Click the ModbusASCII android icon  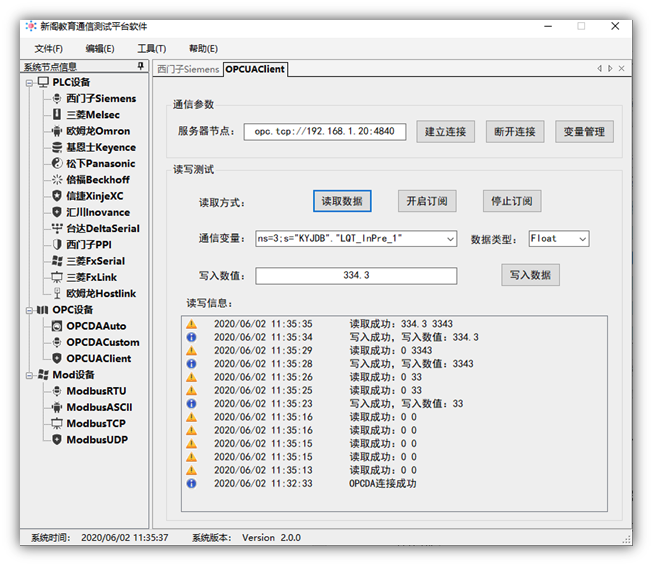coord(57,407)
